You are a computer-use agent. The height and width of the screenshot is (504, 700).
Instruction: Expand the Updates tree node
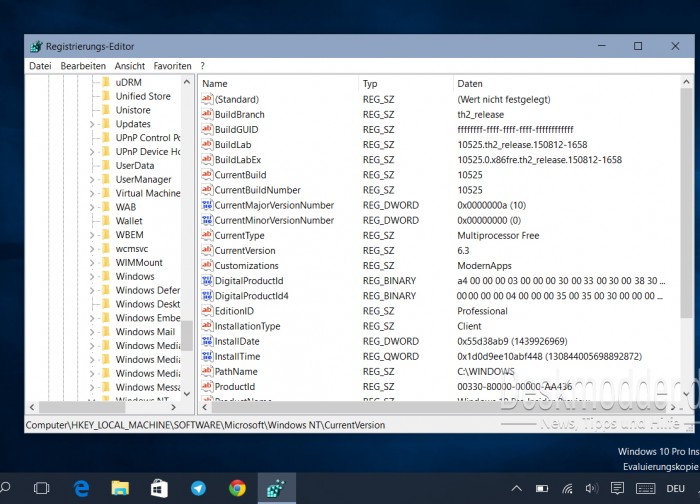pos(92,124)
